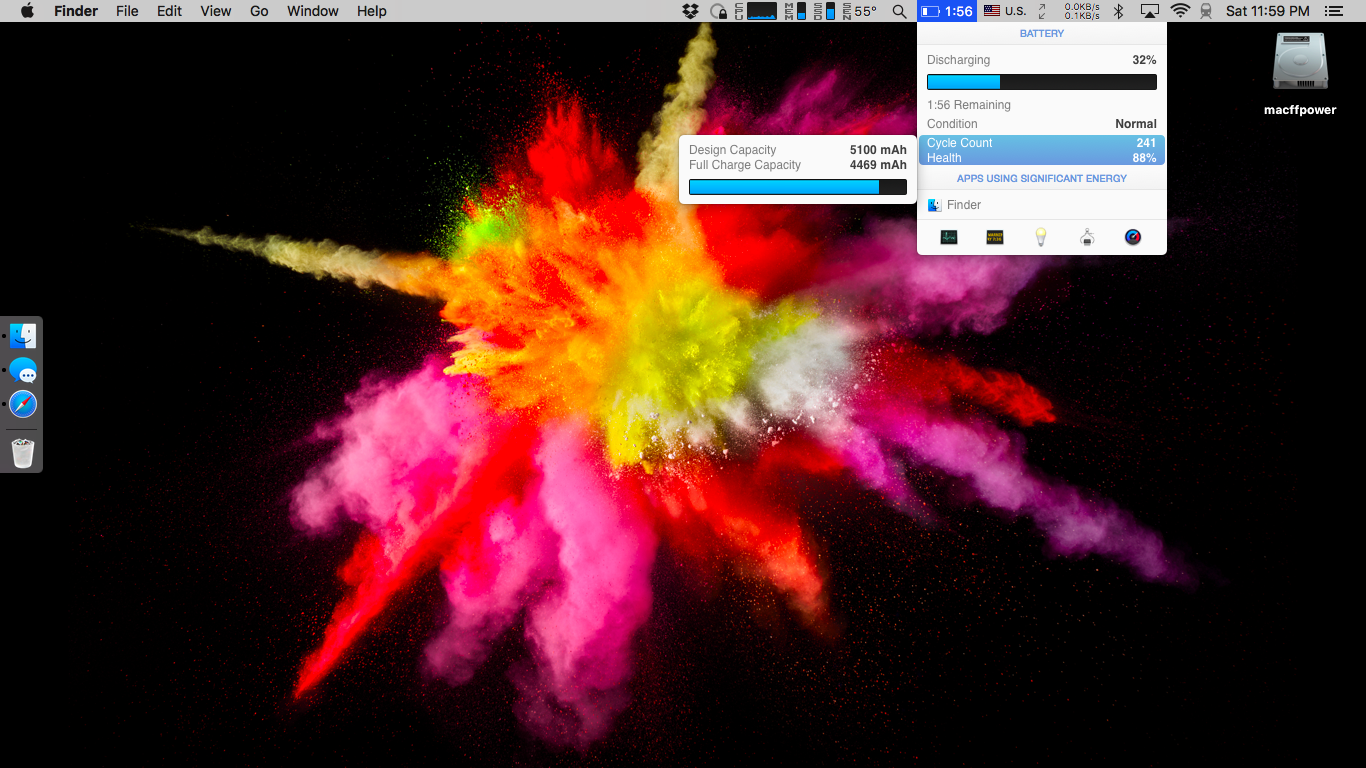
Task: Open Safari from the Dock
Action: pyautogui.click(x=23, y=404)
